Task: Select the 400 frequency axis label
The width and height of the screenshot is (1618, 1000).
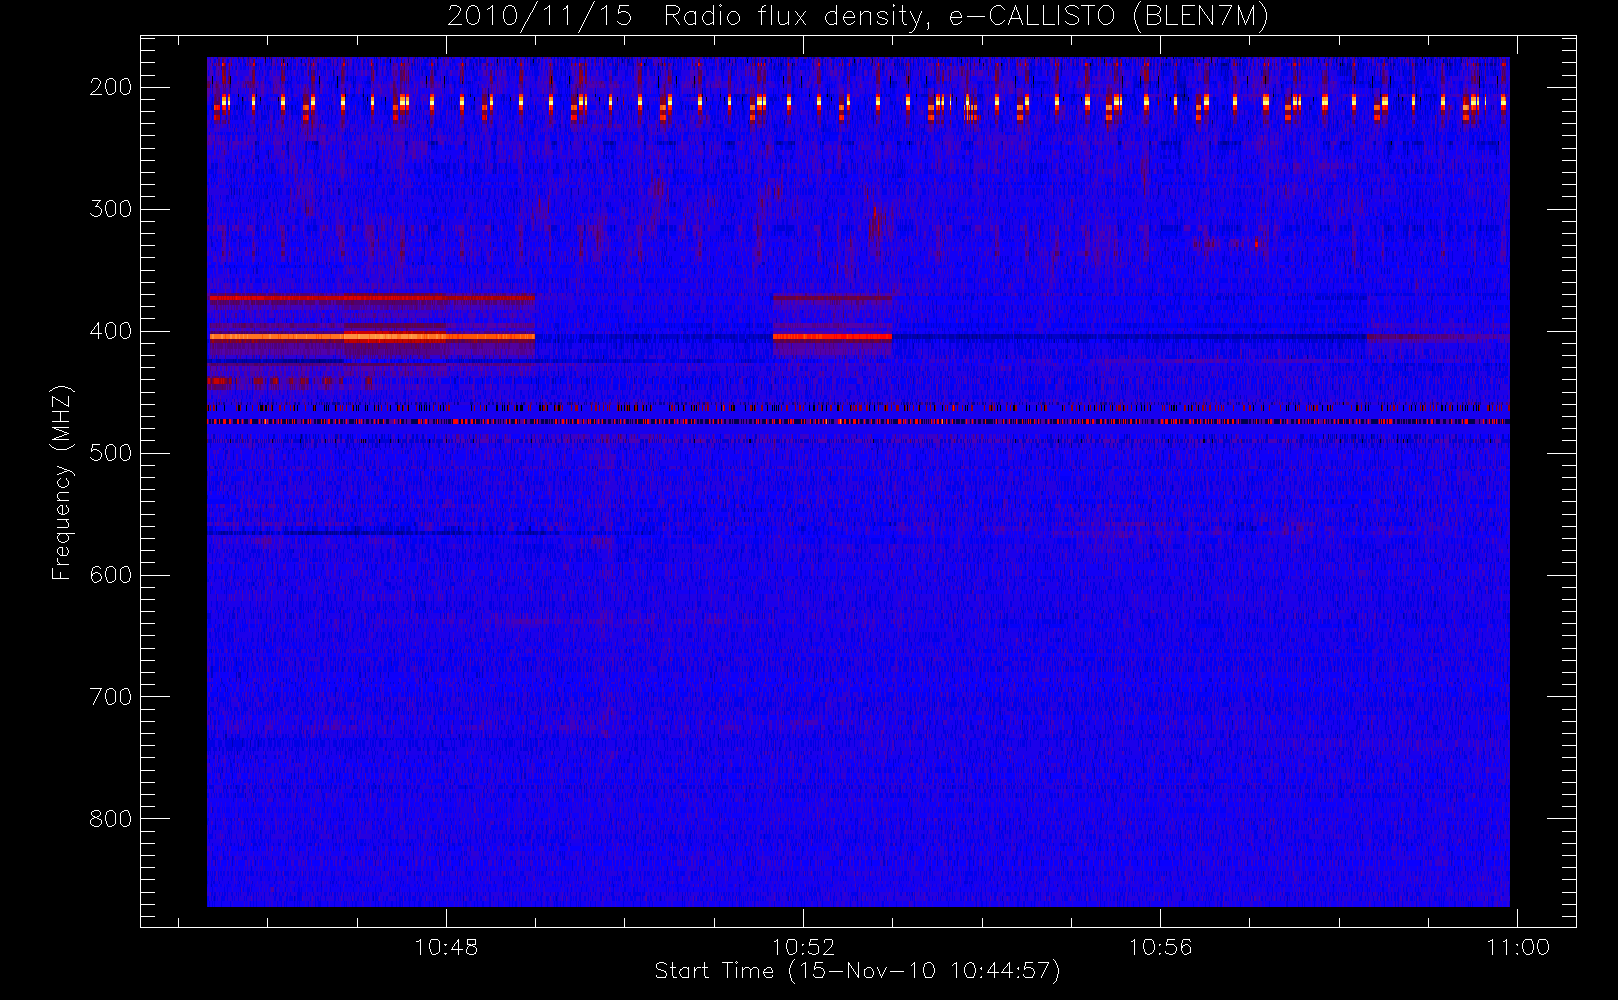Action: click(x=111, y=331)
